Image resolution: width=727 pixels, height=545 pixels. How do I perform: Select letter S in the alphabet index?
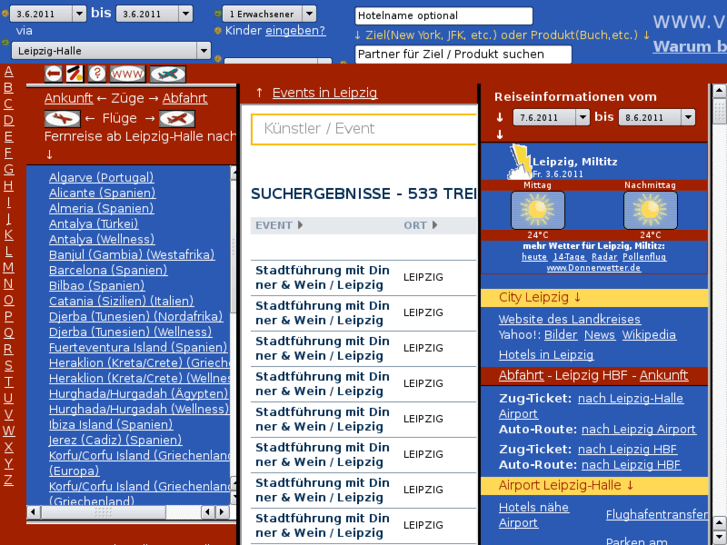(8, 365)
